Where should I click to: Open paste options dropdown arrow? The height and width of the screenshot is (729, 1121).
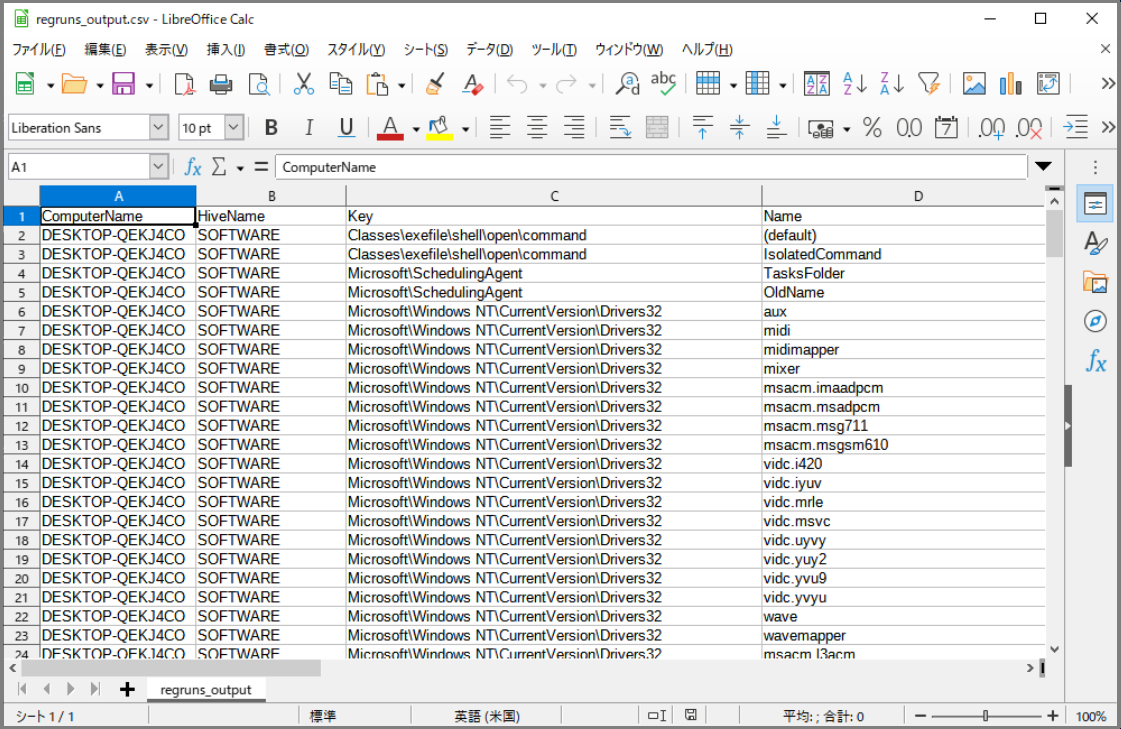click(x=402, y=86)
